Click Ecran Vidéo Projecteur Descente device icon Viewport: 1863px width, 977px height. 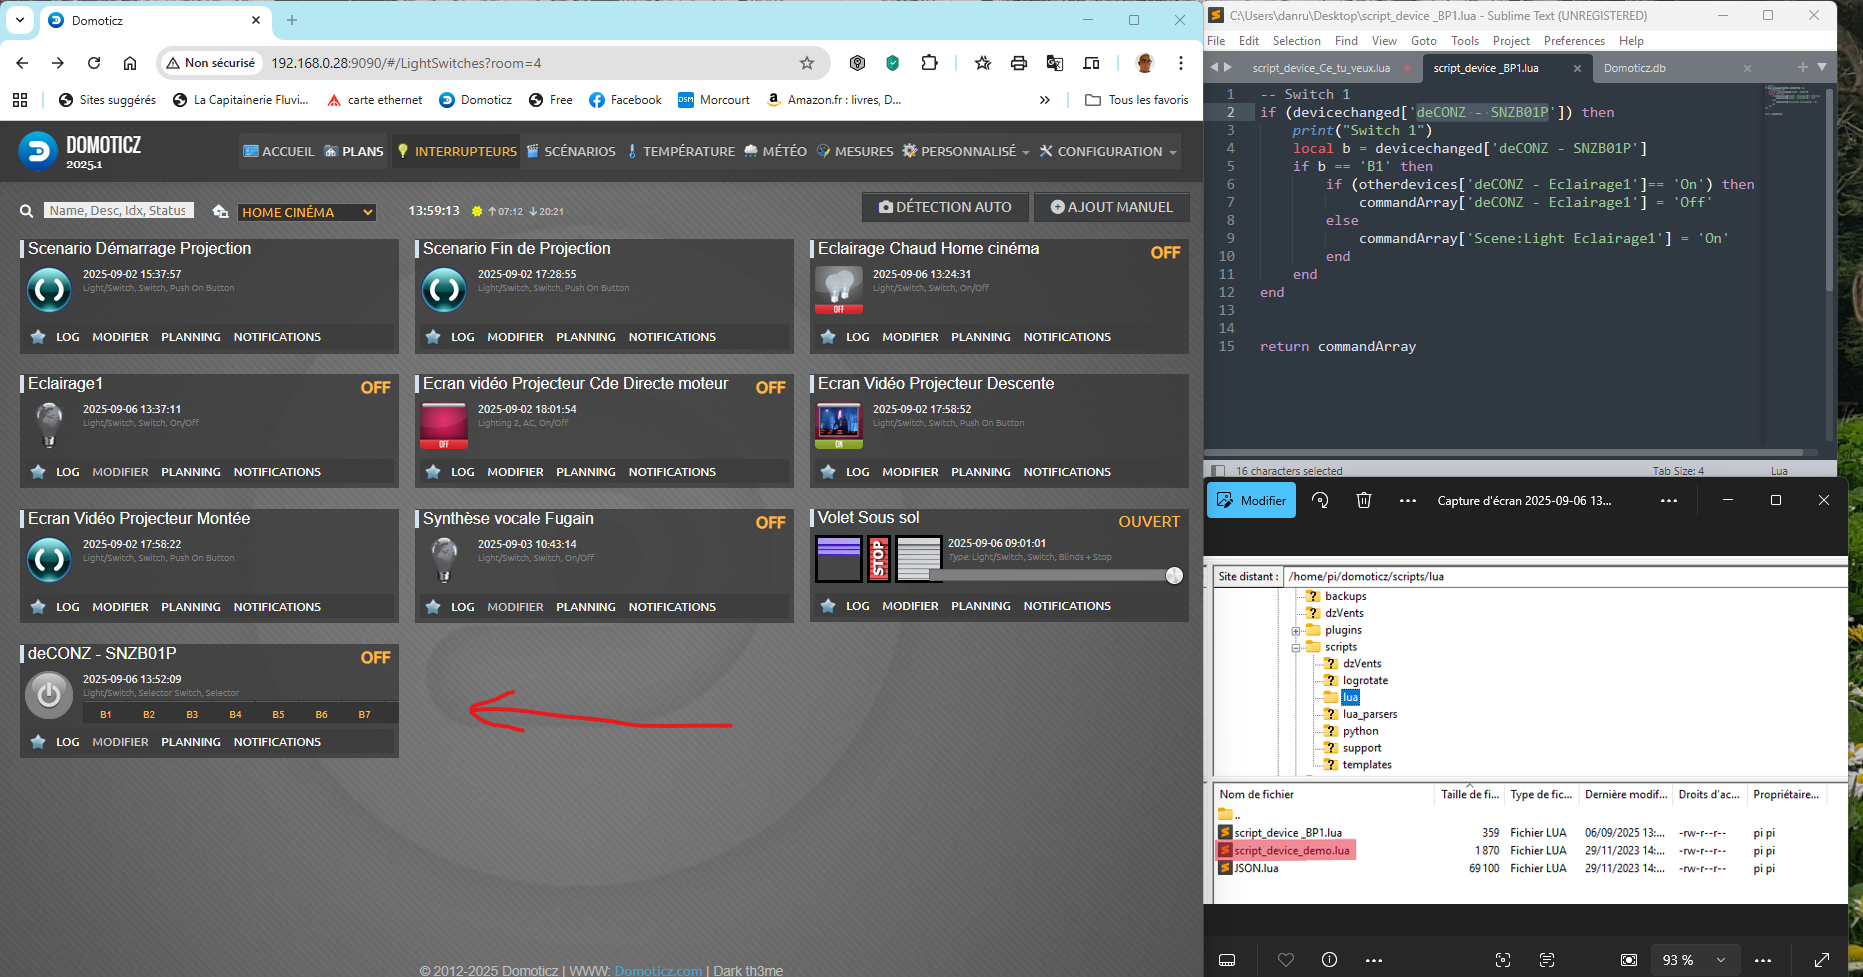click(x=839, y=425)
